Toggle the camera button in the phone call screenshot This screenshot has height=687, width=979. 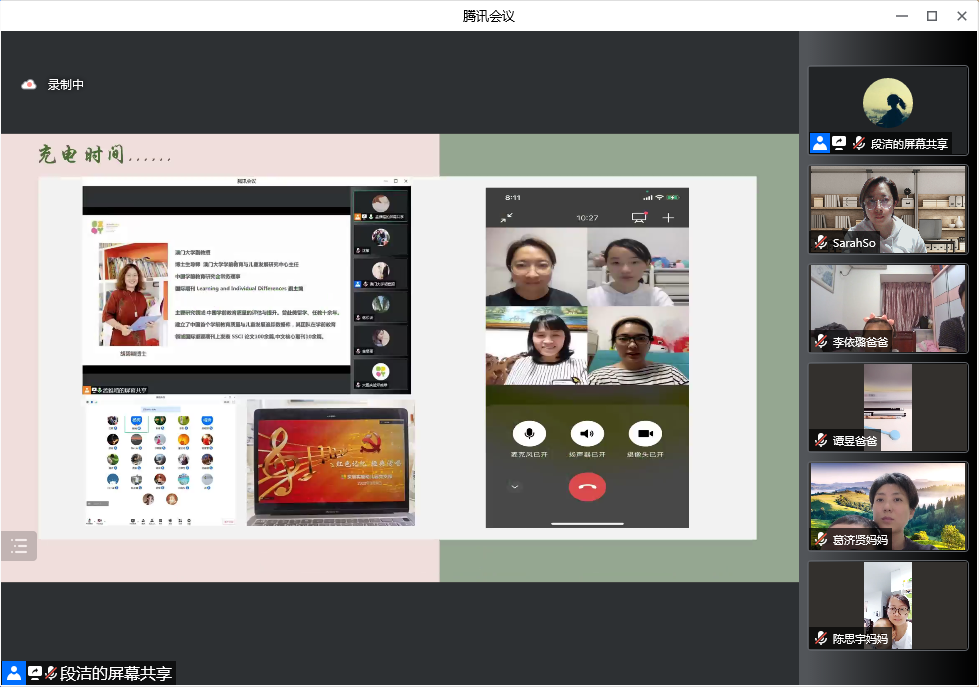[645, 433]
